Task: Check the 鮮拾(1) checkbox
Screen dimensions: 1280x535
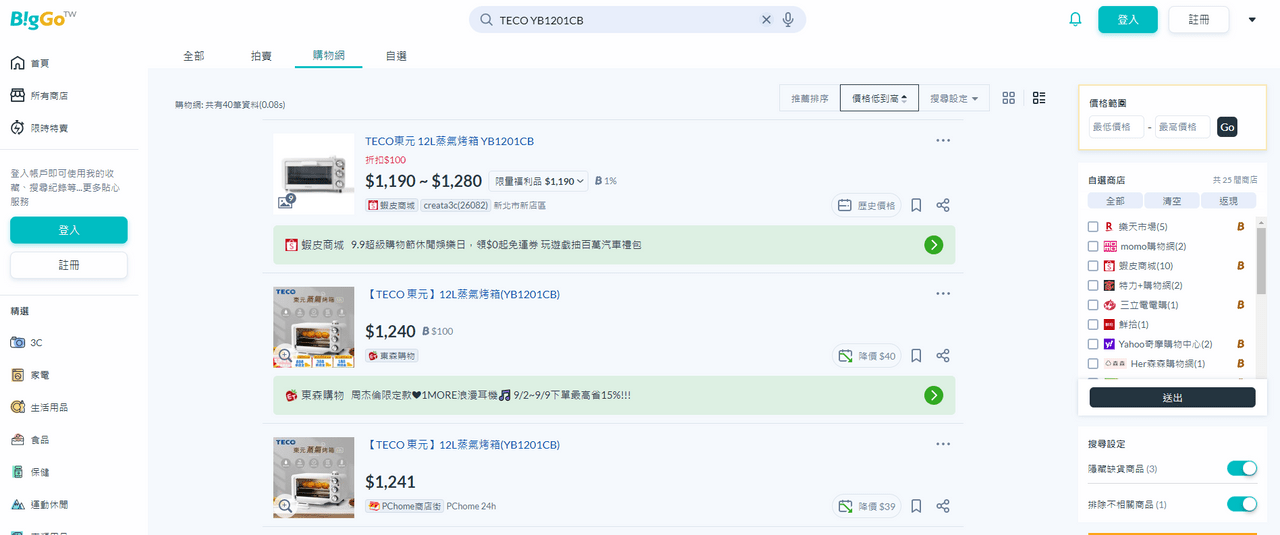Action: coord(1093,324)
